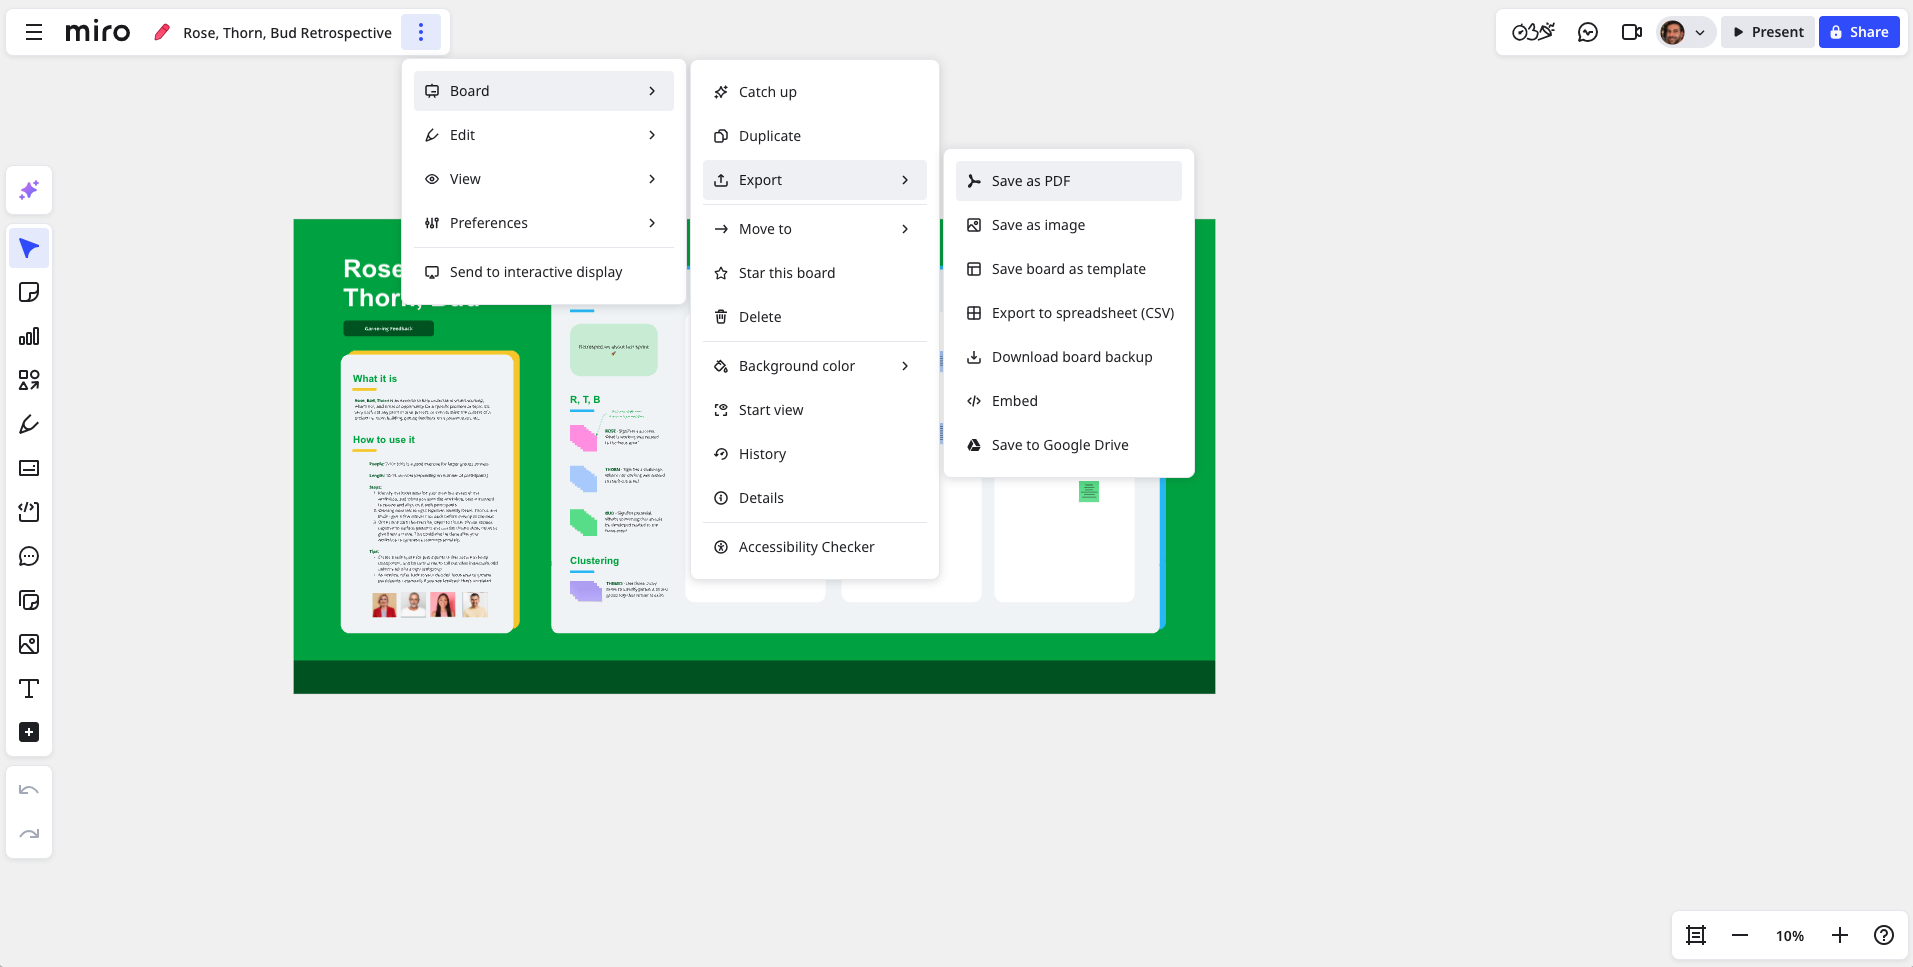
Task: Select the text tool in sidebar
Action: pos(29,688)
